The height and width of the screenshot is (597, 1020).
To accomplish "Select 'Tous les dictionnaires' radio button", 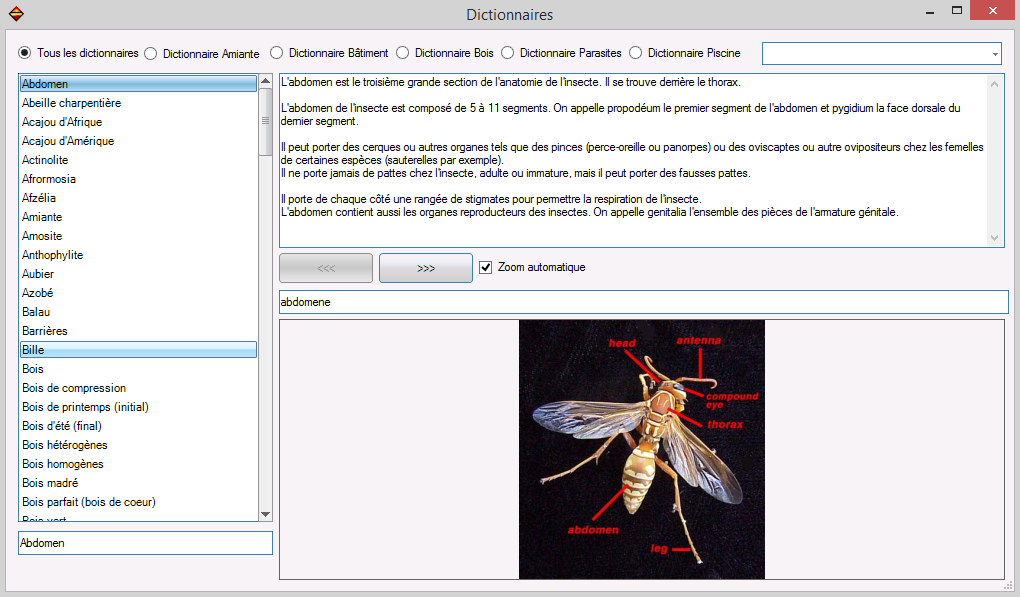I will click(25, 53).
